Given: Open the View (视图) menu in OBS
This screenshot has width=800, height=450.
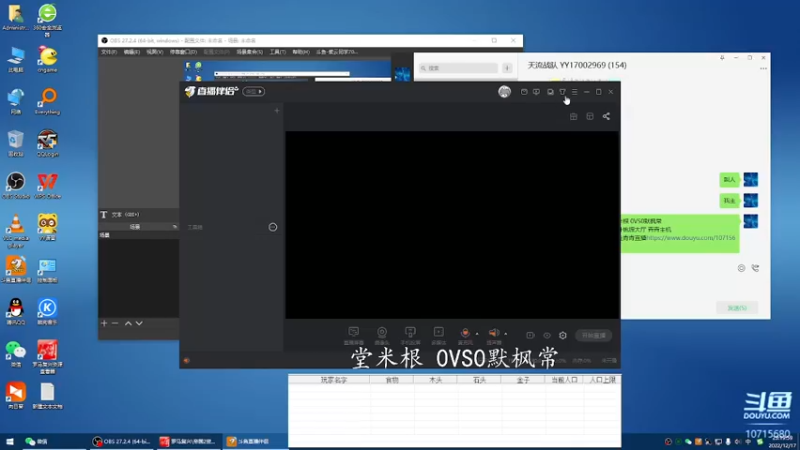Looking at the screenshot, I should pos(155,52).
